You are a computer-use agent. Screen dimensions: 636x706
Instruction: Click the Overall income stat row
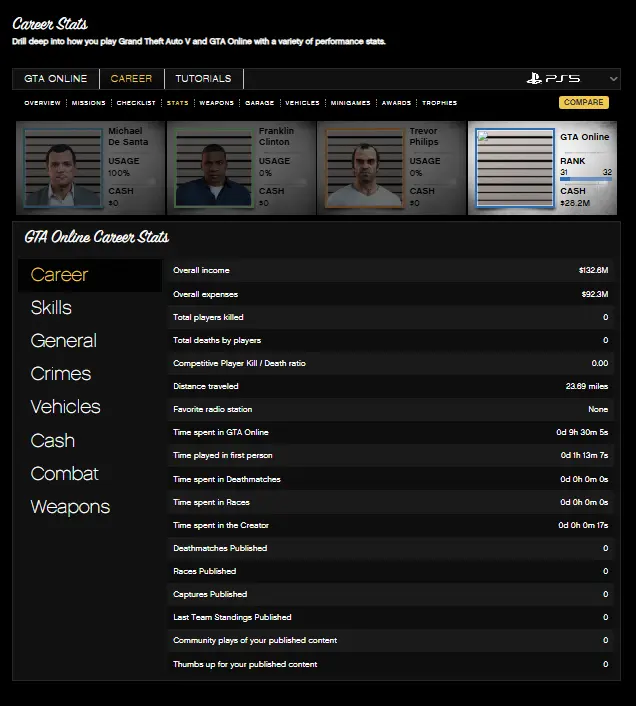coord(390,271)
